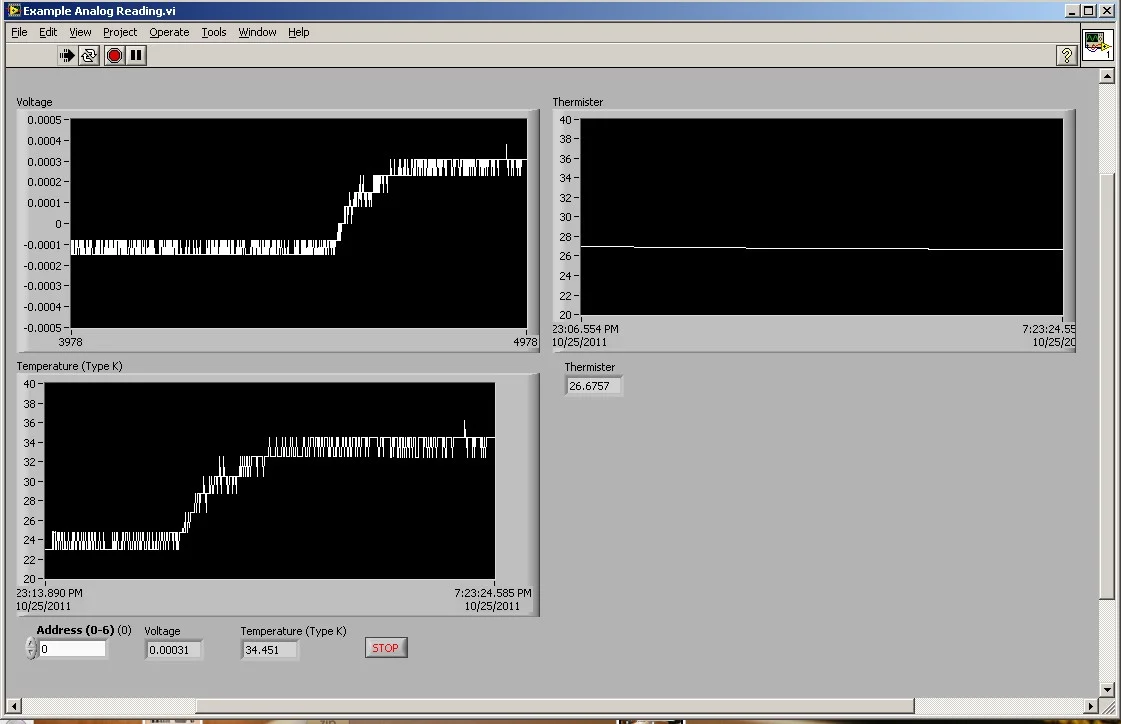Click the Voltage chart x-axis start value 3978
Image resolution: width=1121 pixels, height=724 pixels.
[70, 342]
